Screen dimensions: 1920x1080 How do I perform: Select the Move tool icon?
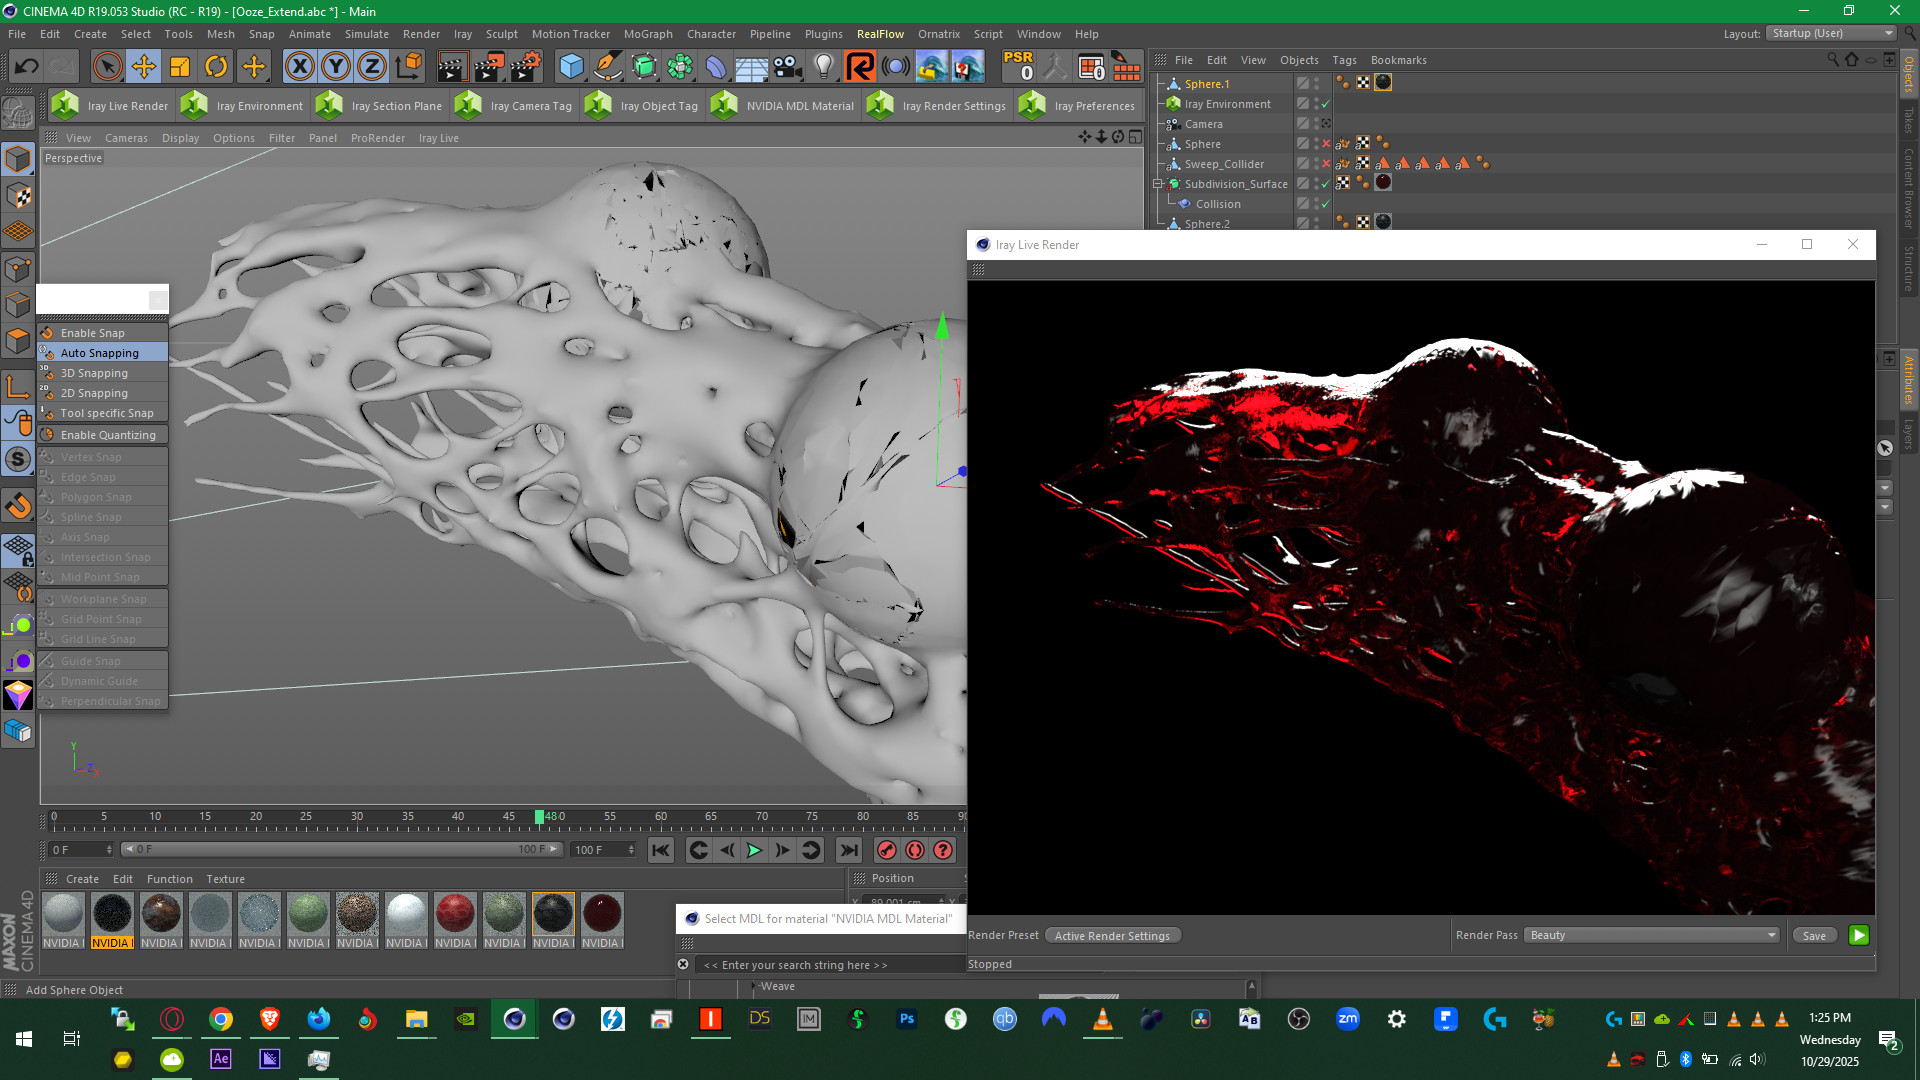click(143, 67)
